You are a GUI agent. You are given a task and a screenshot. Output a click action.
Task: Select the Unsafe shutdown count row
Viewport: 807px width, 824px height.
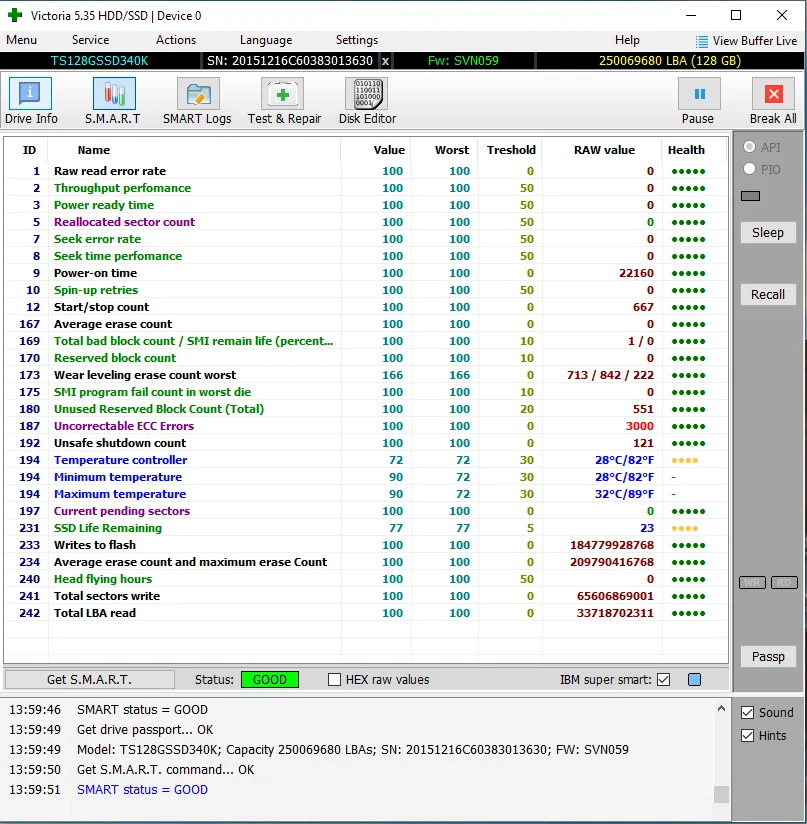pos(366,443)
